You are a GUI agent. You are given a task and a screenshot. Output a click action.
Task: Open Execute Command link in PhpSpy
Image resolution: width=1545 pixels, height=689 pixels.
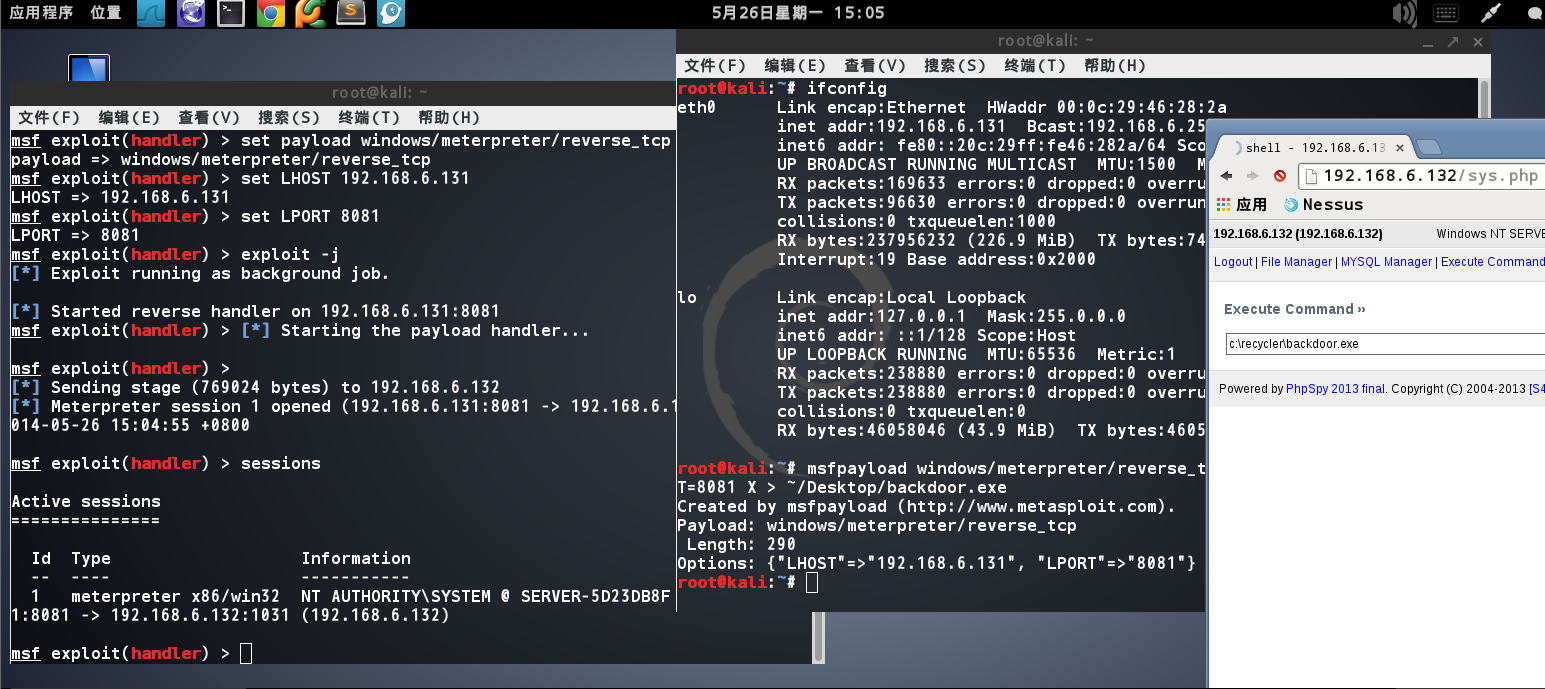tap(1493, 262)
